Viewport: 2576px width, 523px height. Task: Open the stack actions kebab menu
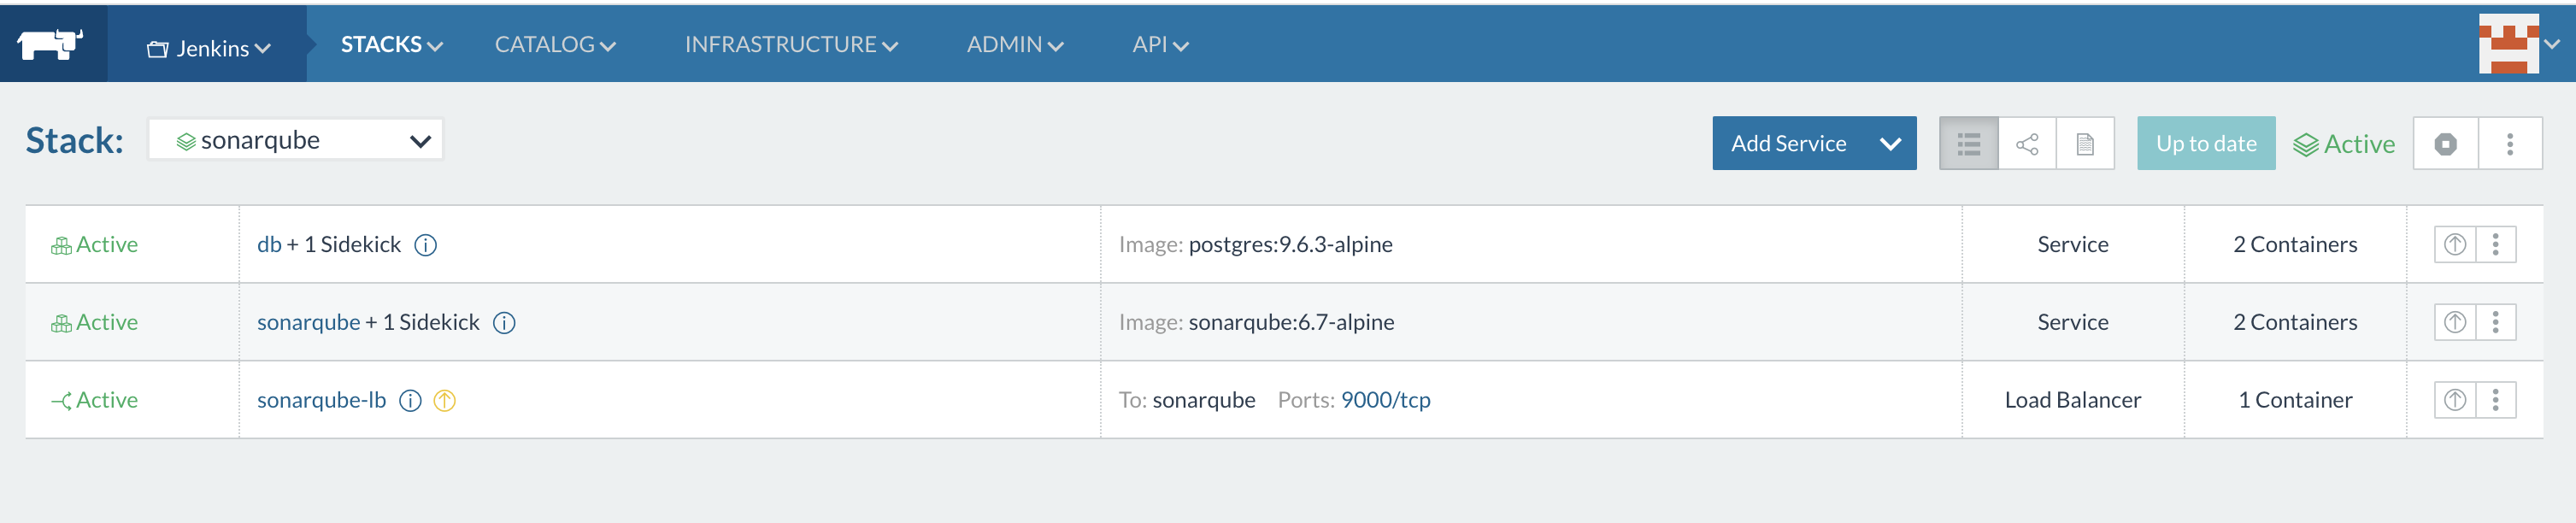(x=2510, y=144)
